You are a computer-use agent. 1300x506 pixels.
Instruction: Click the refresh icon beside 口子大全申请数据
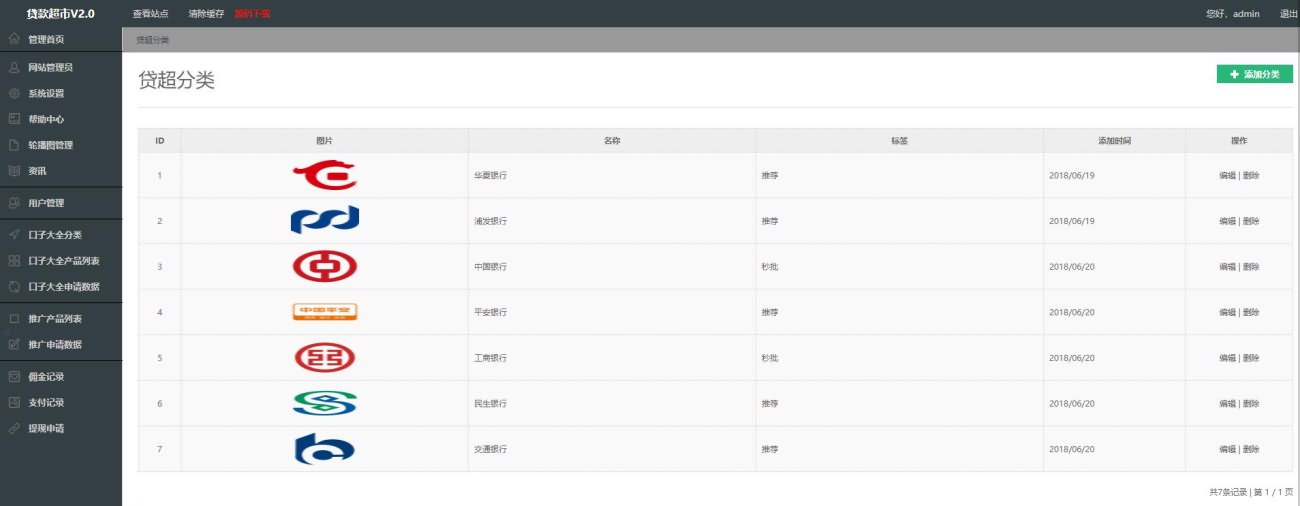click(x=14, y=287)
